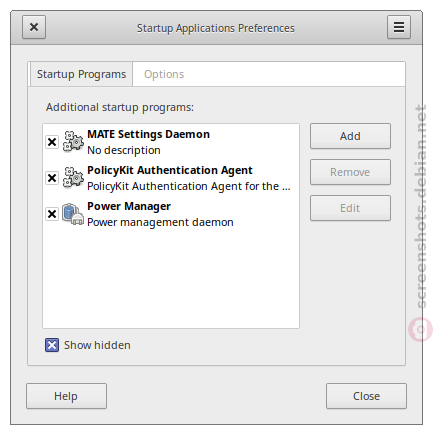This screenshot has width=433, height=435.
Task: Open the hamburger menu in title bar
Action: coord(399,27)
